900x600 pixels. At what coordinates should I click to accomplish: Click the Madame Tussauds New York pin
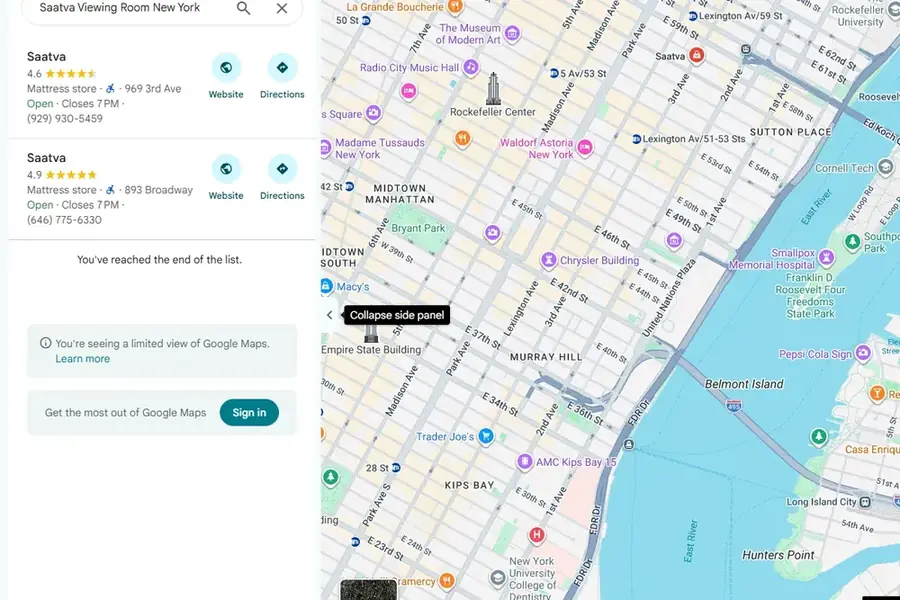pyautogui.click(x=325, y=148)
